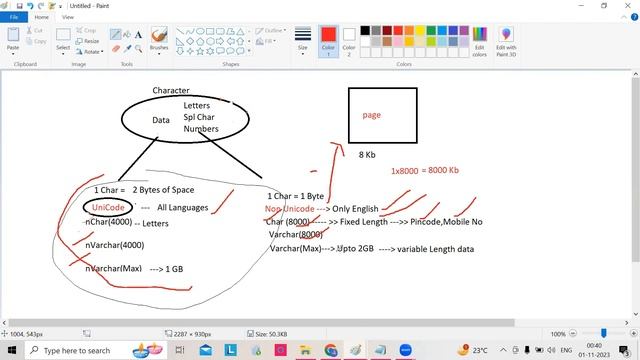Select the Eraser tool
The height and width of the screenshot is (360, 640).
coord(116,49)
